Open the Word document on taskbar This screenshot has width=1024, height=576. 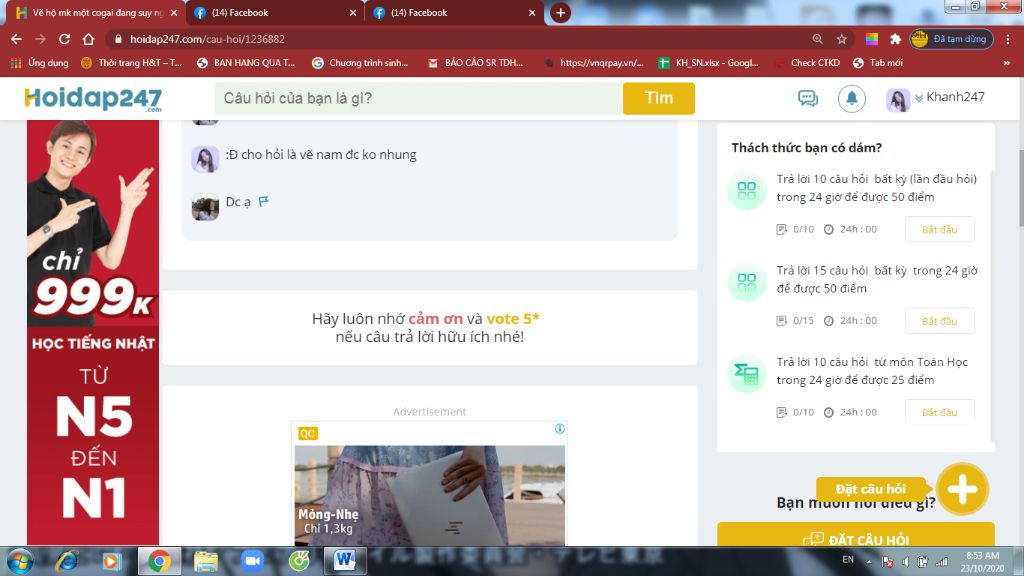345,562
